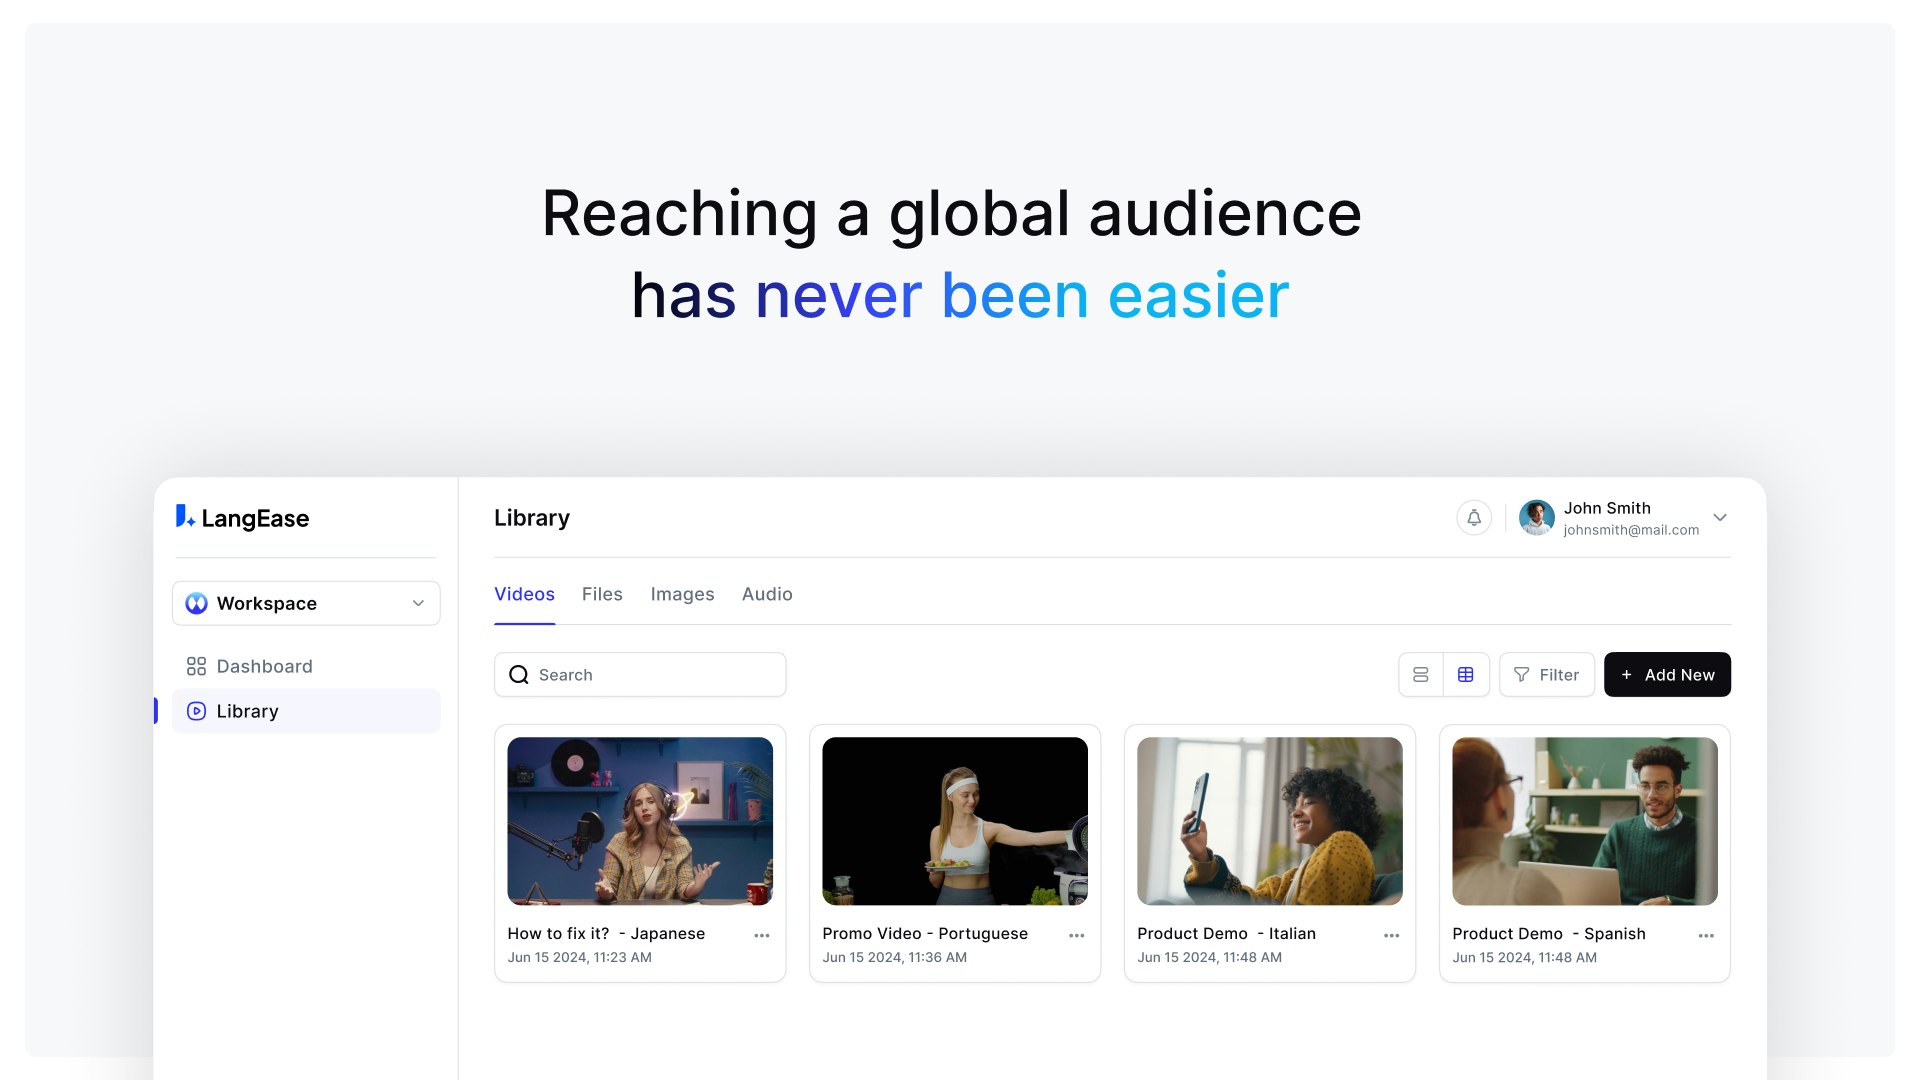The width and height of the screenshot is (1921, 1080).
Task: Switch to the Audio tab
Action: coord(767,594)
